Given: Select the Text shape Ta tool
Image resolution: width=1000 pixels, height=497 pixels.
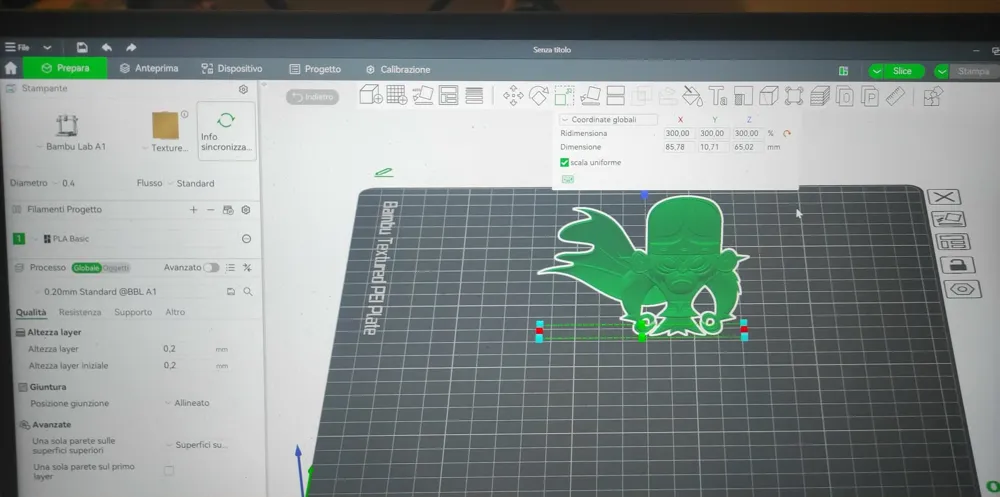Looking at the screenshot, I should [717, 96].
